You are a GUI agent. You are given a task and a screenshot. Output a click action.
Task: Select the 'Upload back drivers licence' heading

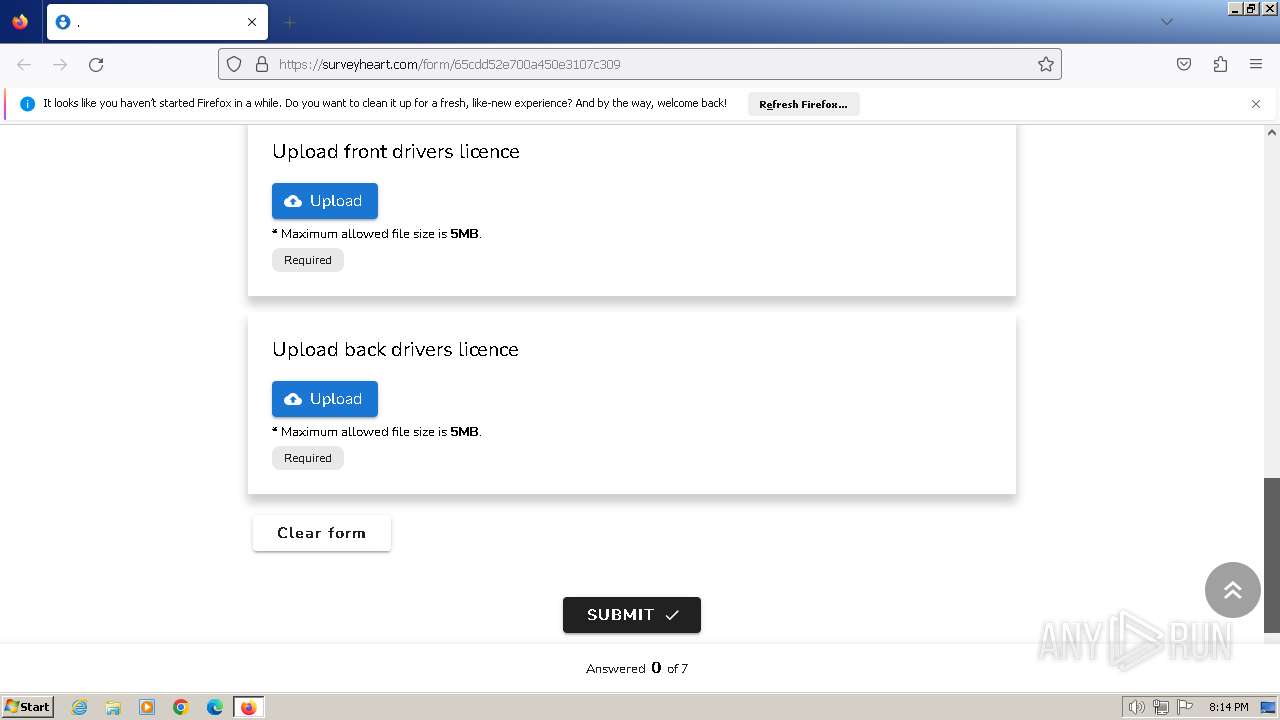point(395,350)
